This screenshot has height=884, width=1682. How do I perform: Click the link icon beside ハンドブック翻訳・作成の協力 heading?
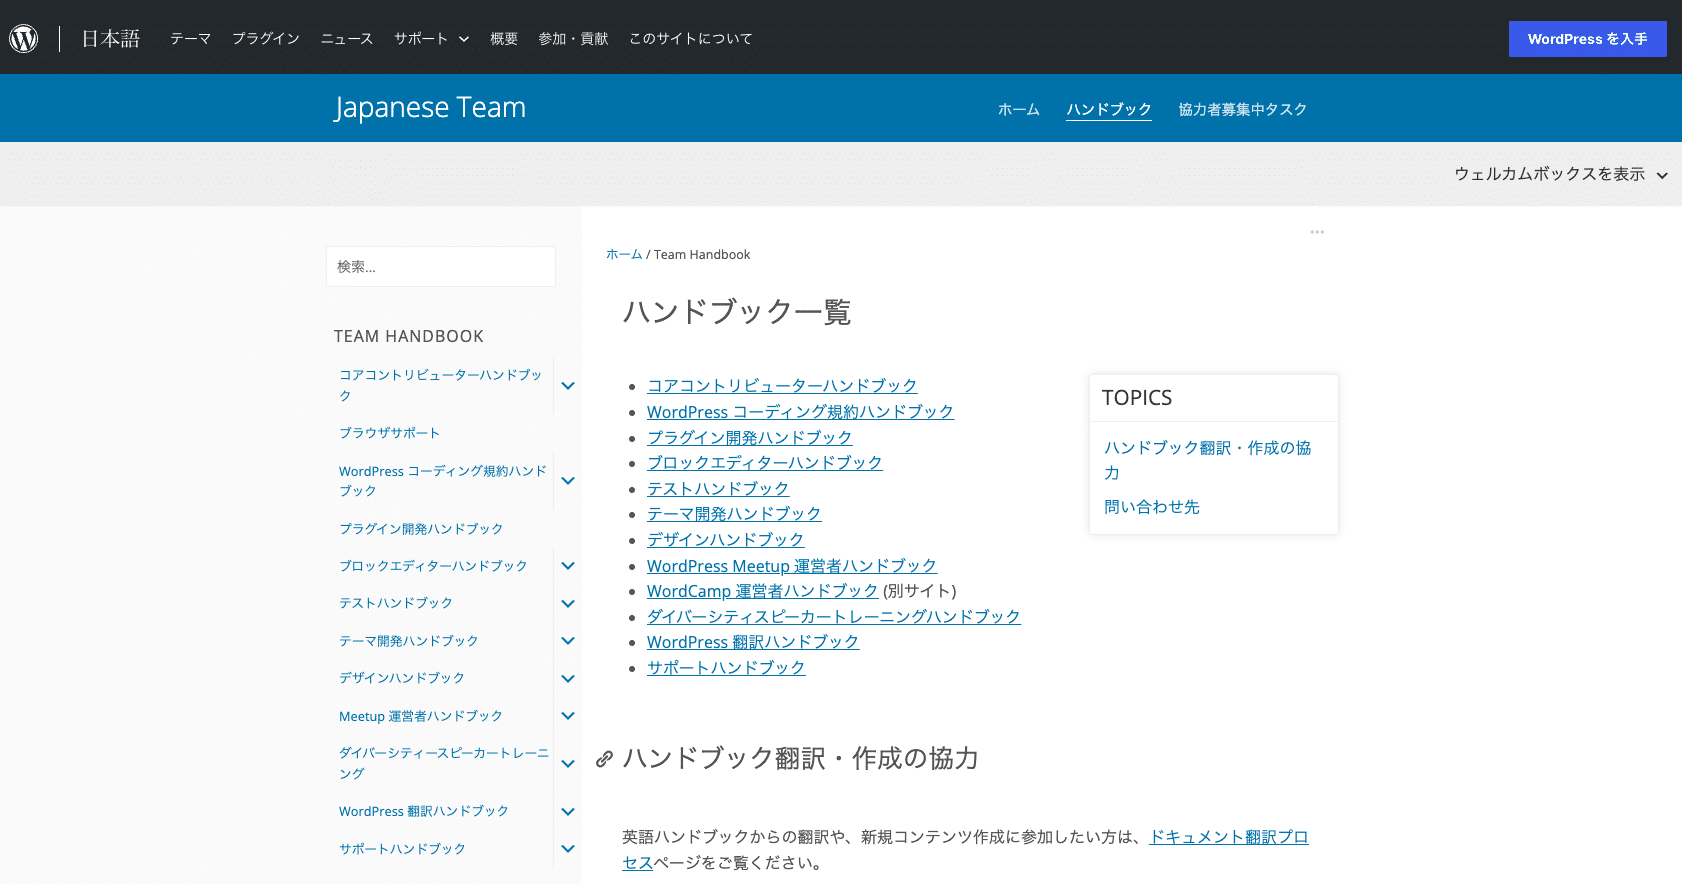click(604, 759)
